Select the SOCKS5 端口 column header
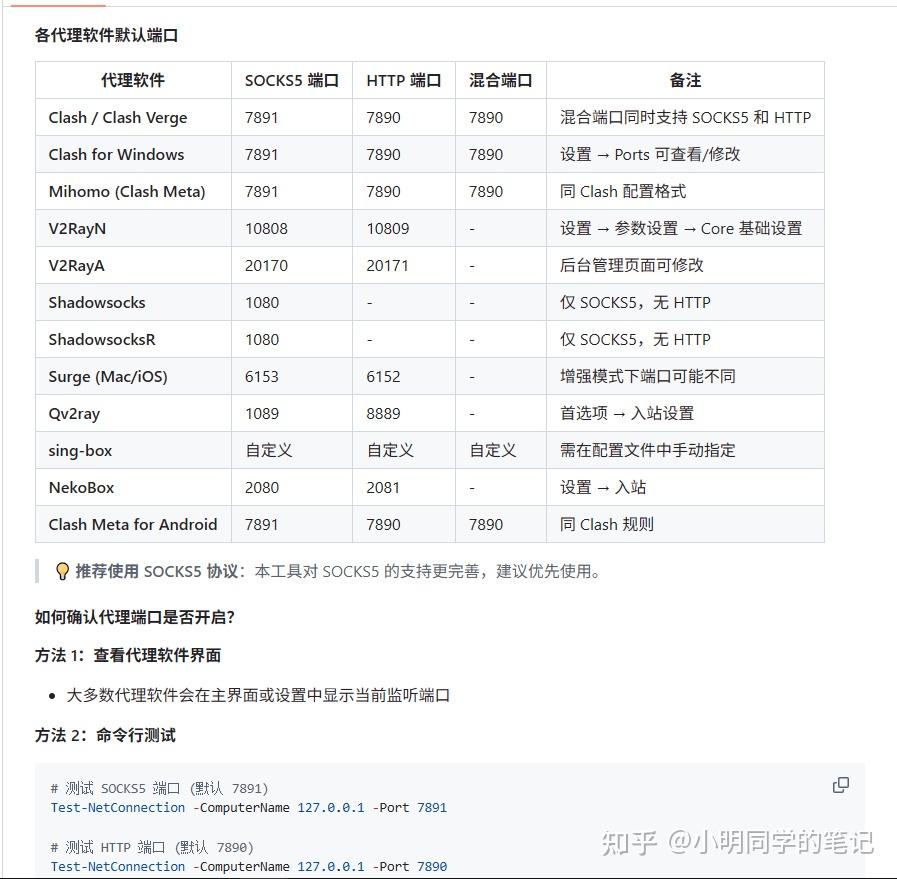 (292, 80)
